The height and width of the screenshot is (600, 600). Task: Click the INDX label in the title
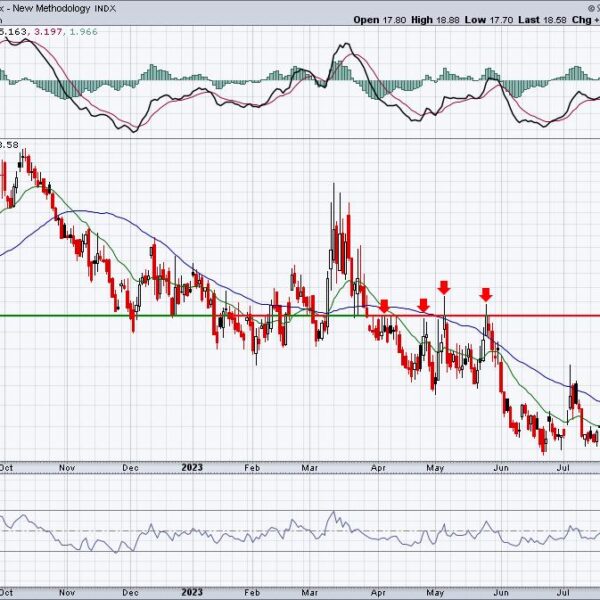(x=105, y=8)
